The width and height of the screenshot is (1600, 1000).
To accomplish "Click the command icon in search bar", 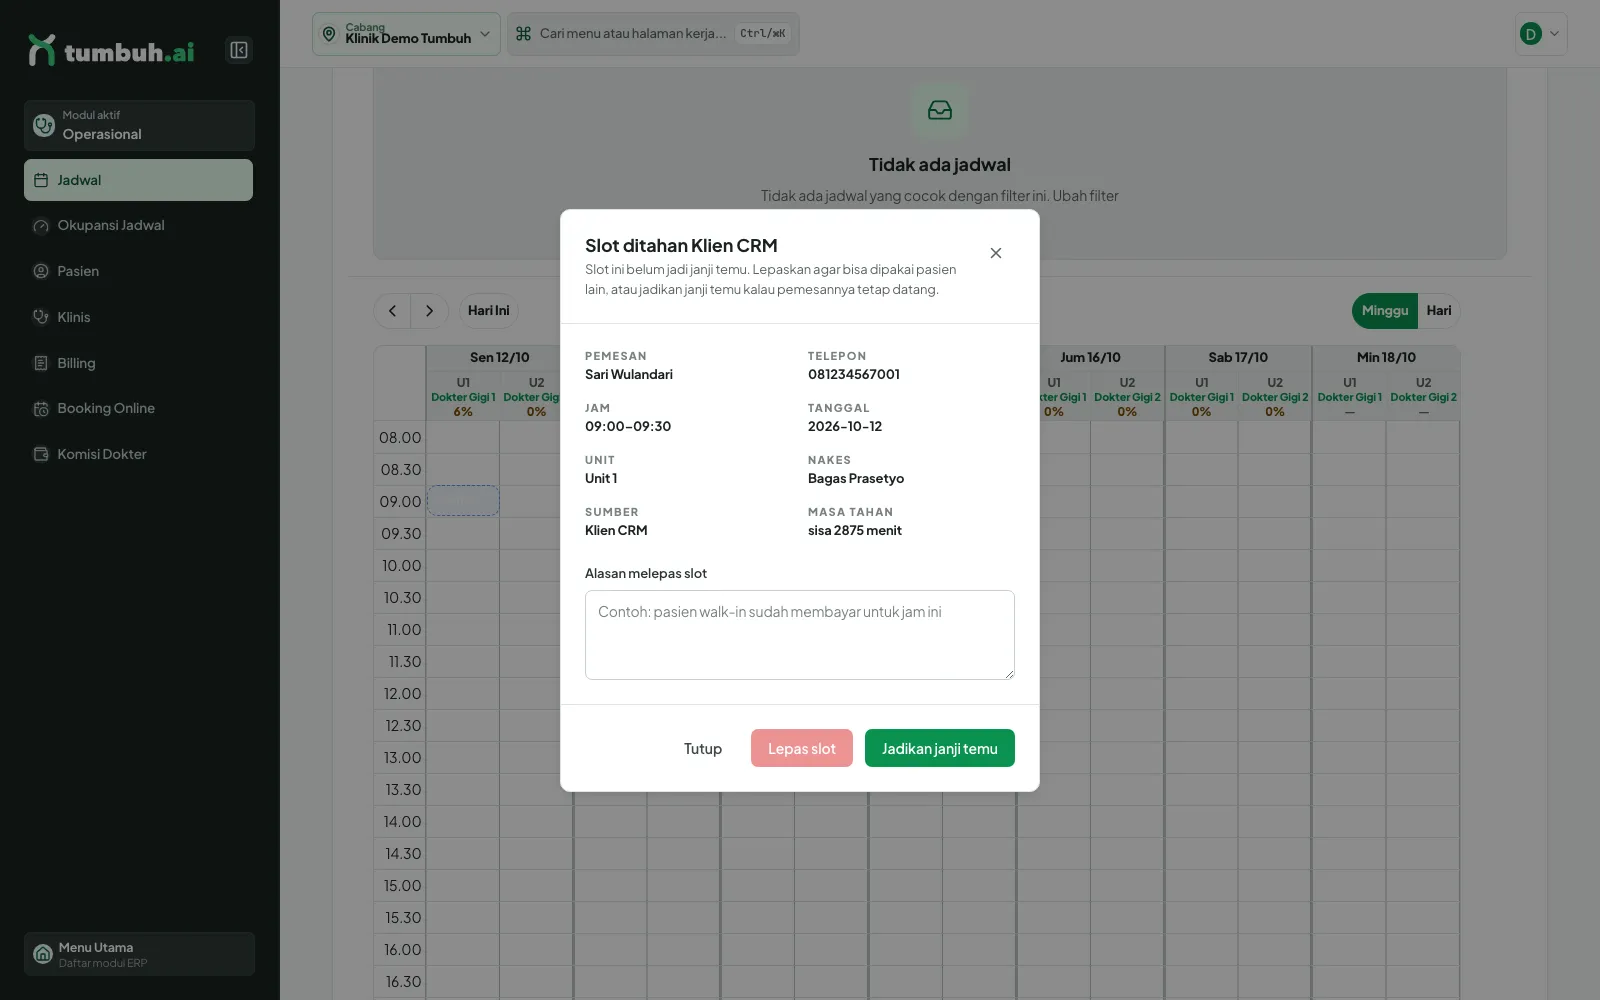I will coord(523,34).
